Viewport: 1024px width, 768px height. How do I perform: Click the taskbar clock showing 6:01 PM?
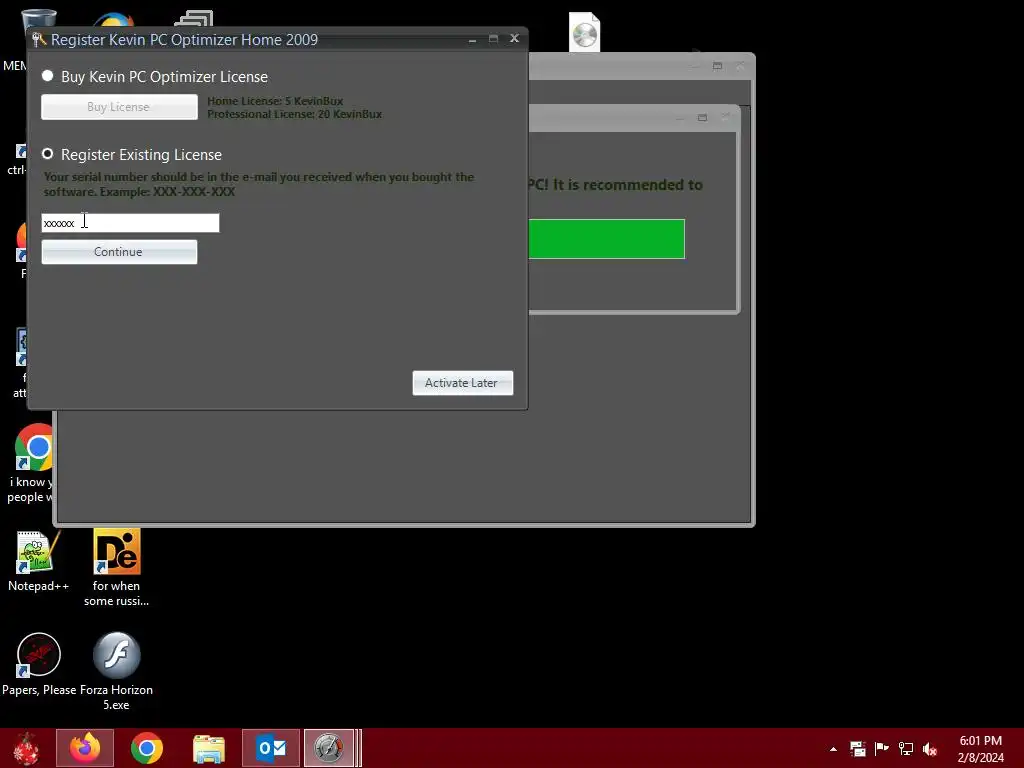tap(980, 741)
